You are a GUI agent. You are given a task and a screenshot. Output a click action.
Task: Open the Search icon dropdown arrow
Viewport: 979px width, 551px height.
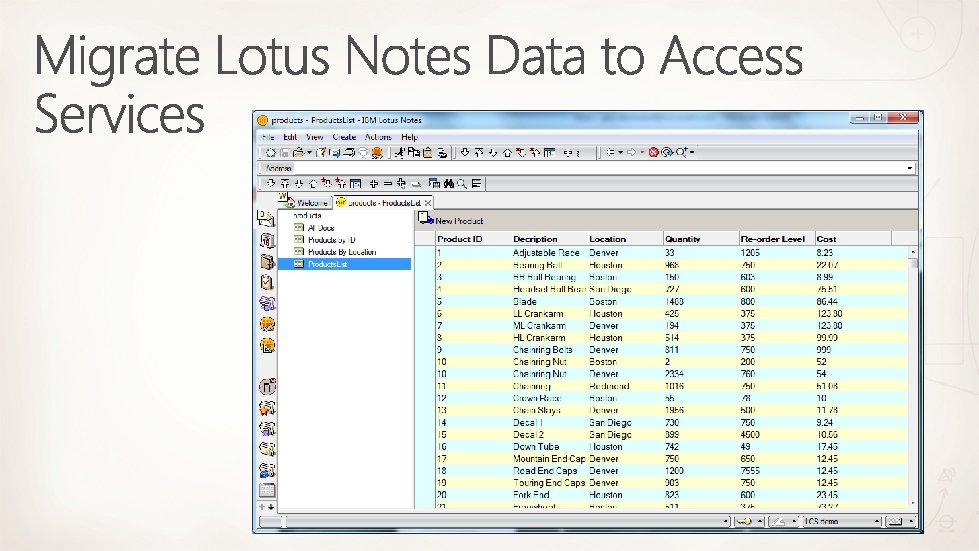[692, 152]
